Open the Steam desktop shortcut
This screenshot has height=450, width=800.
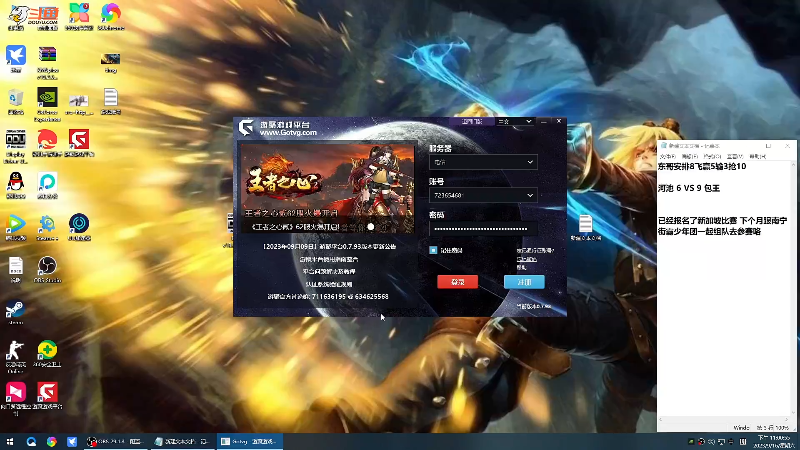point(15,312)
